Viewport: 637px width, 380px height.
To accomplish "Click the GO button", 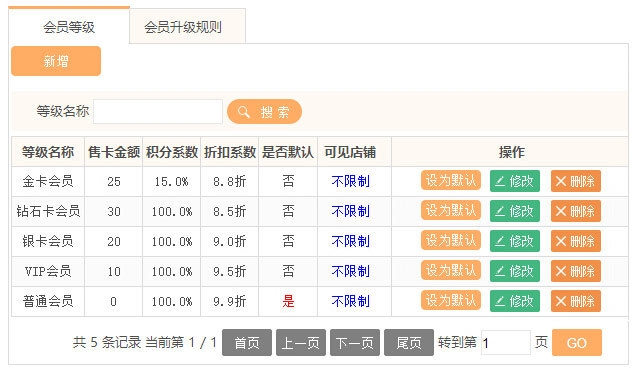I will (x=577, y=343).
